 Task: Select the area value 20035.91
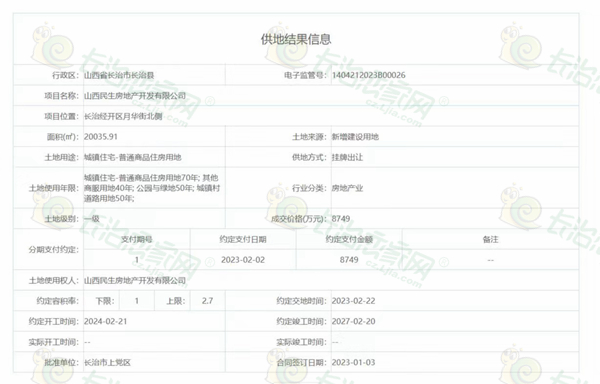101,137
